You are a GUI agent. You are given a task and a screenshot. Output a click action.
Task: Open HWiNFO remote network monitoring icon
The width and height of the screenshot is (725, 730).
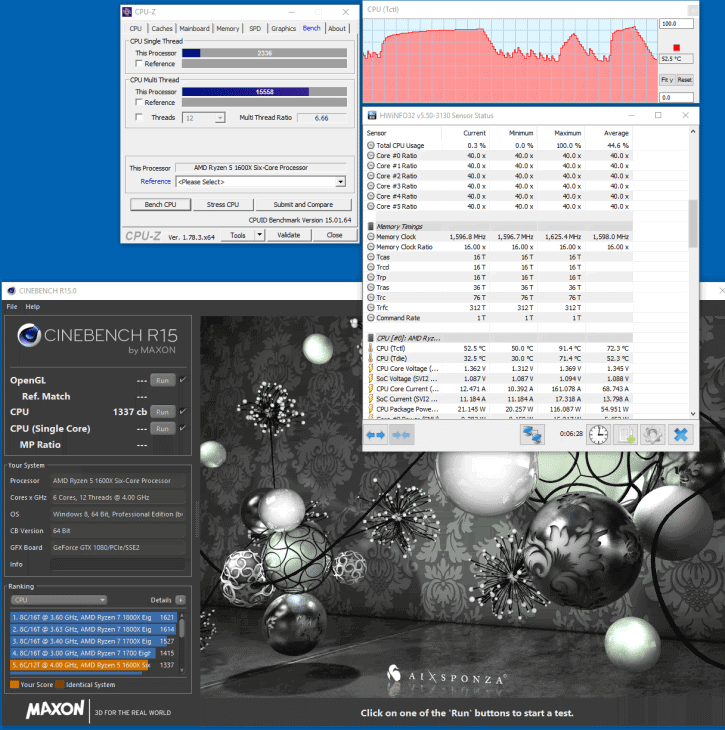pyautogui.click(x=532, y=435)
